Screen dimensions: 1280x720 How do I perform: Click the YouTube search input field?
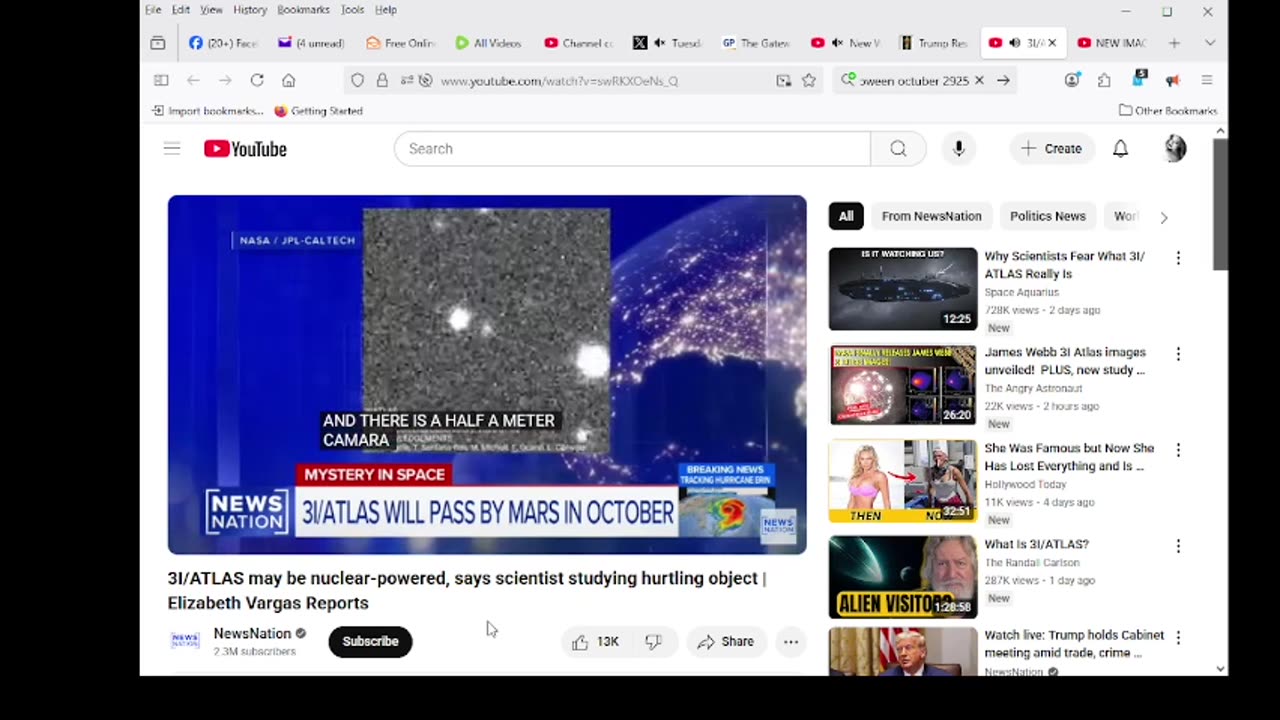click(x=632, y=149)
